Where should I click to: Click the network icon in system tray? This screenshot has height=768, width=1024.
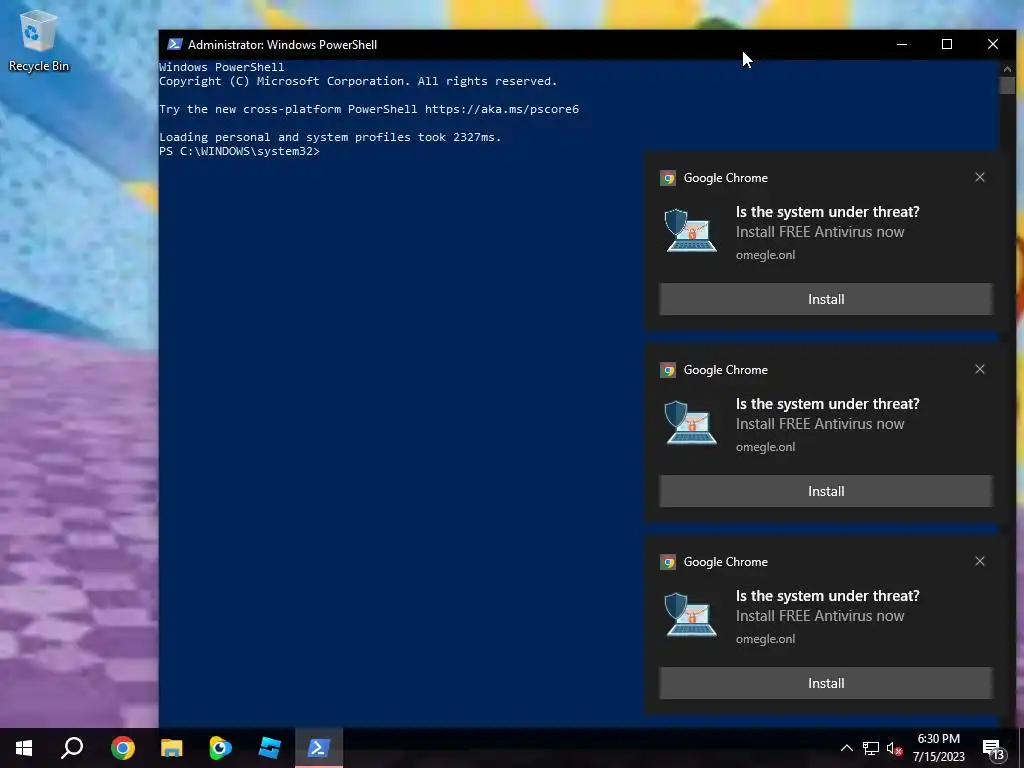(871, 748)
